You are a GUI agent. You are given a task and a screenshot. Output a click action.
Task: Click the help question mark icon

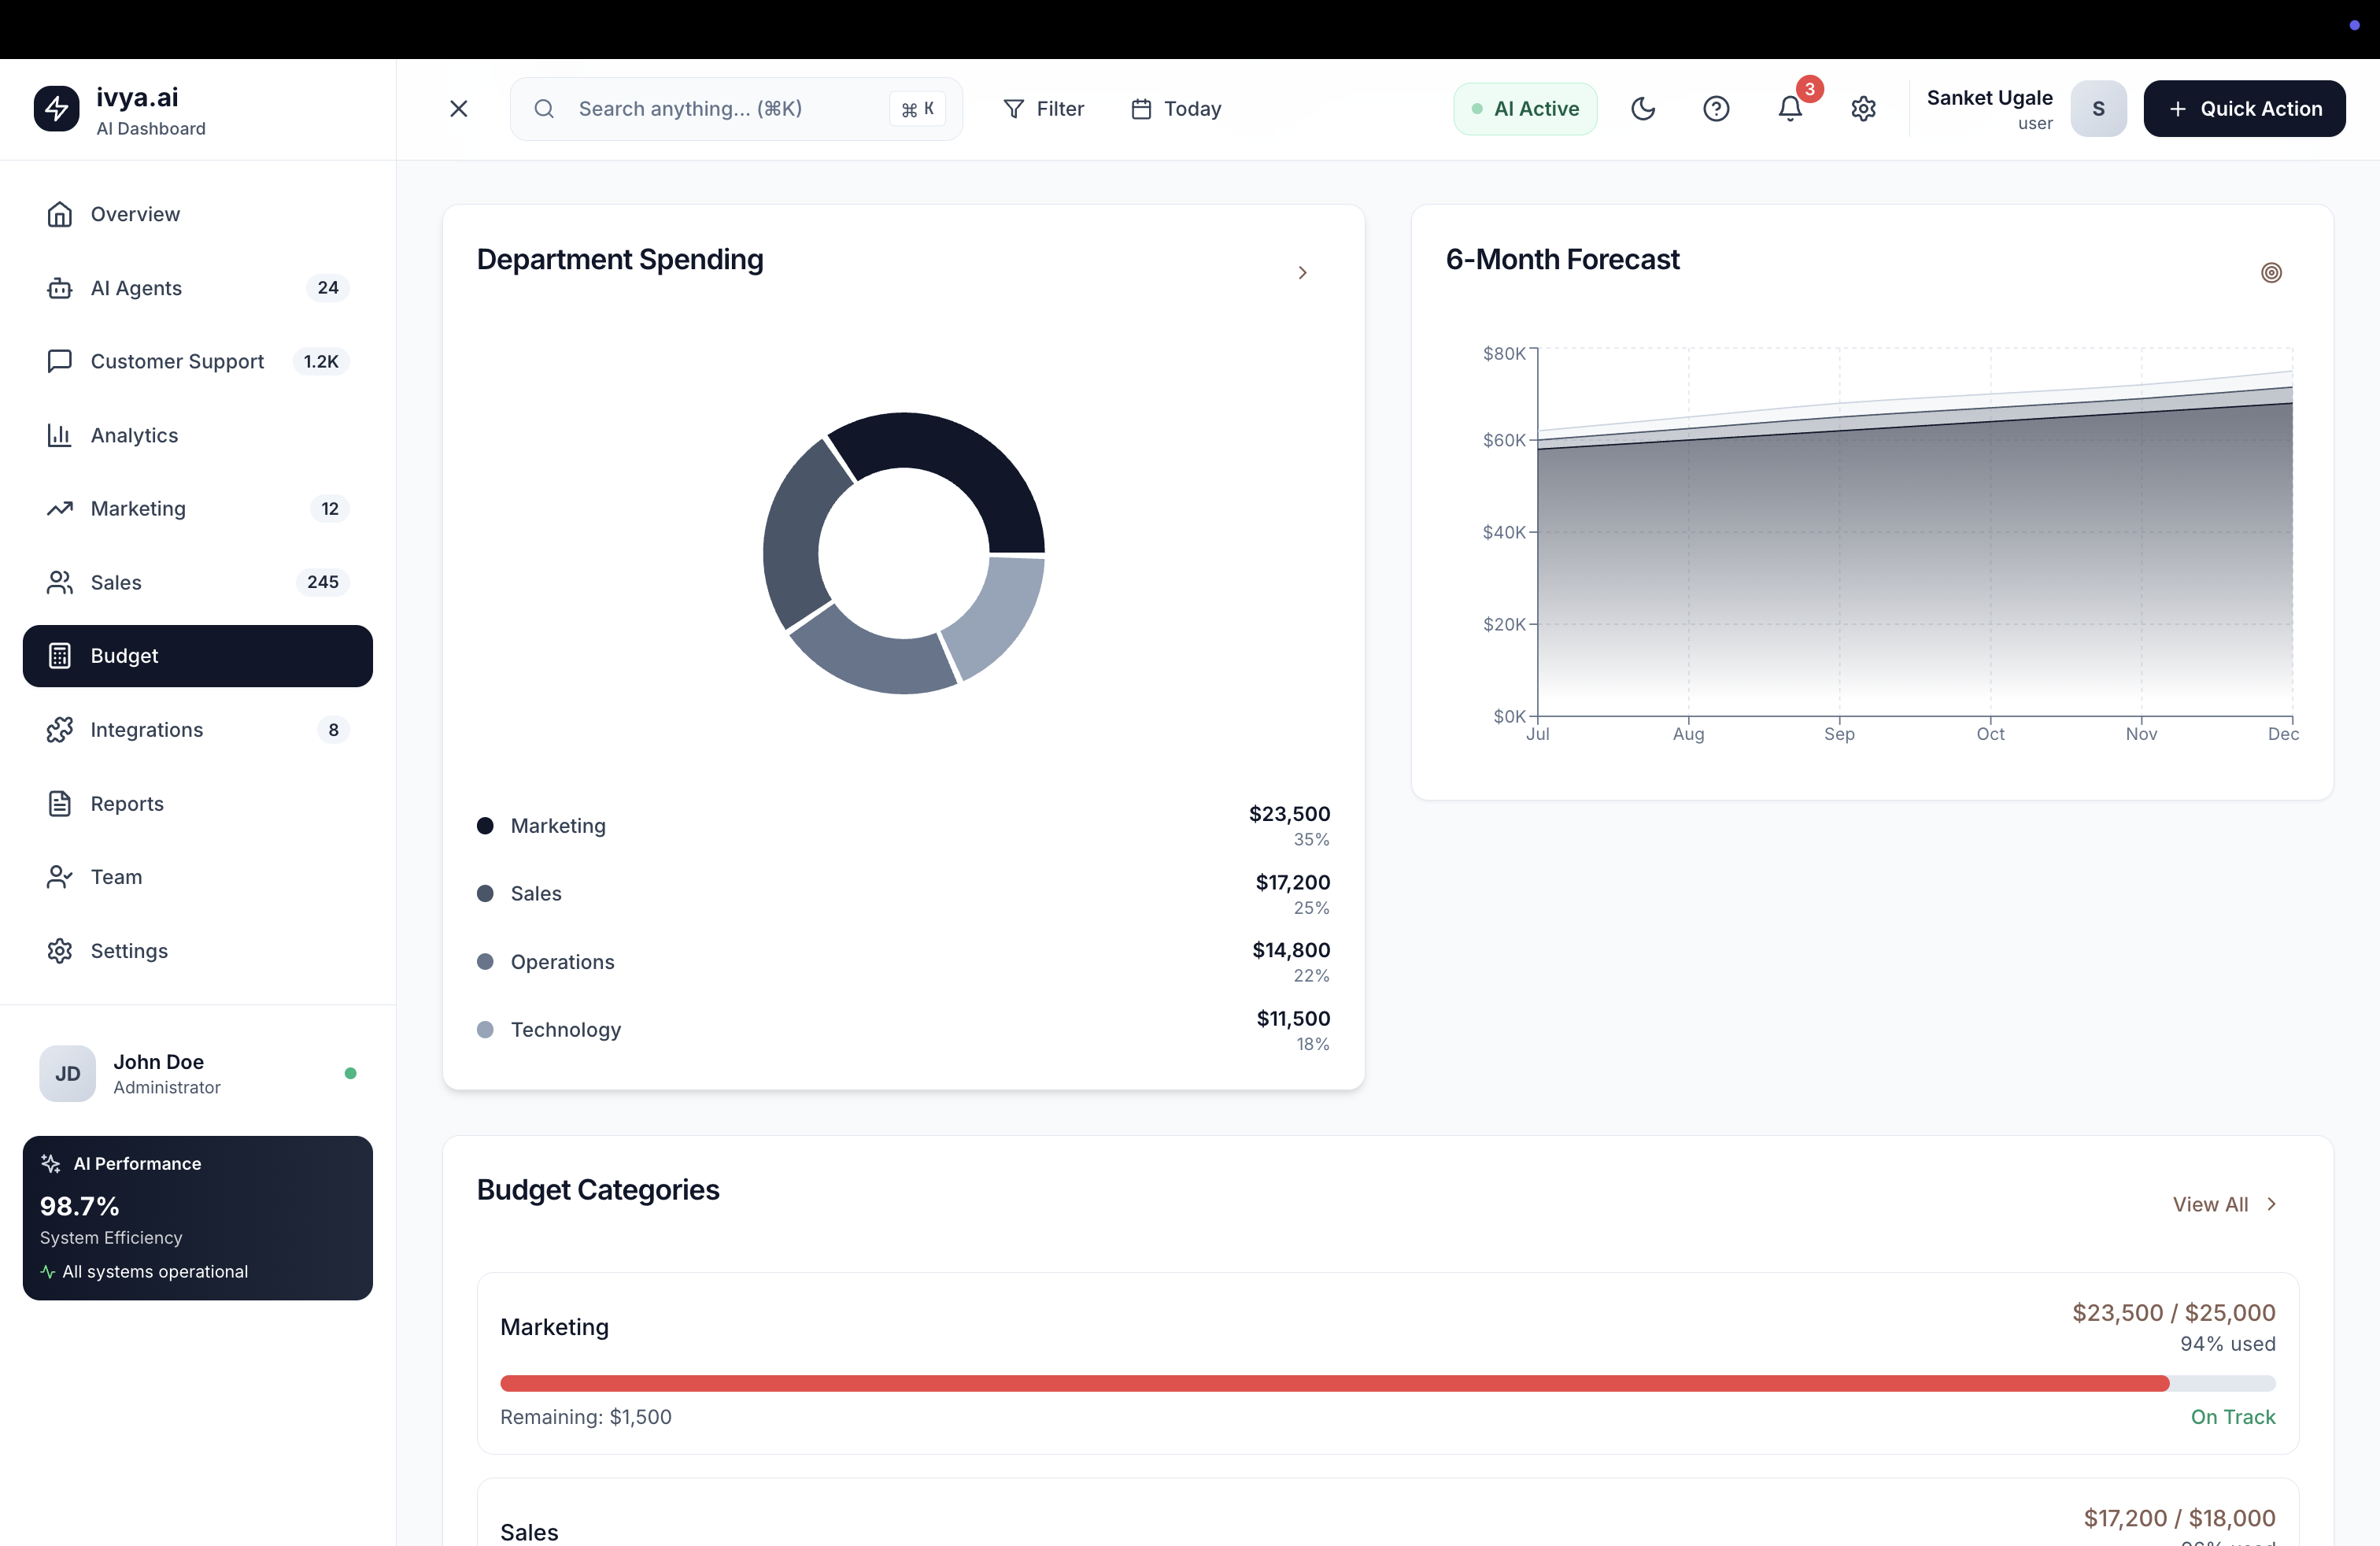point(1716,109)
